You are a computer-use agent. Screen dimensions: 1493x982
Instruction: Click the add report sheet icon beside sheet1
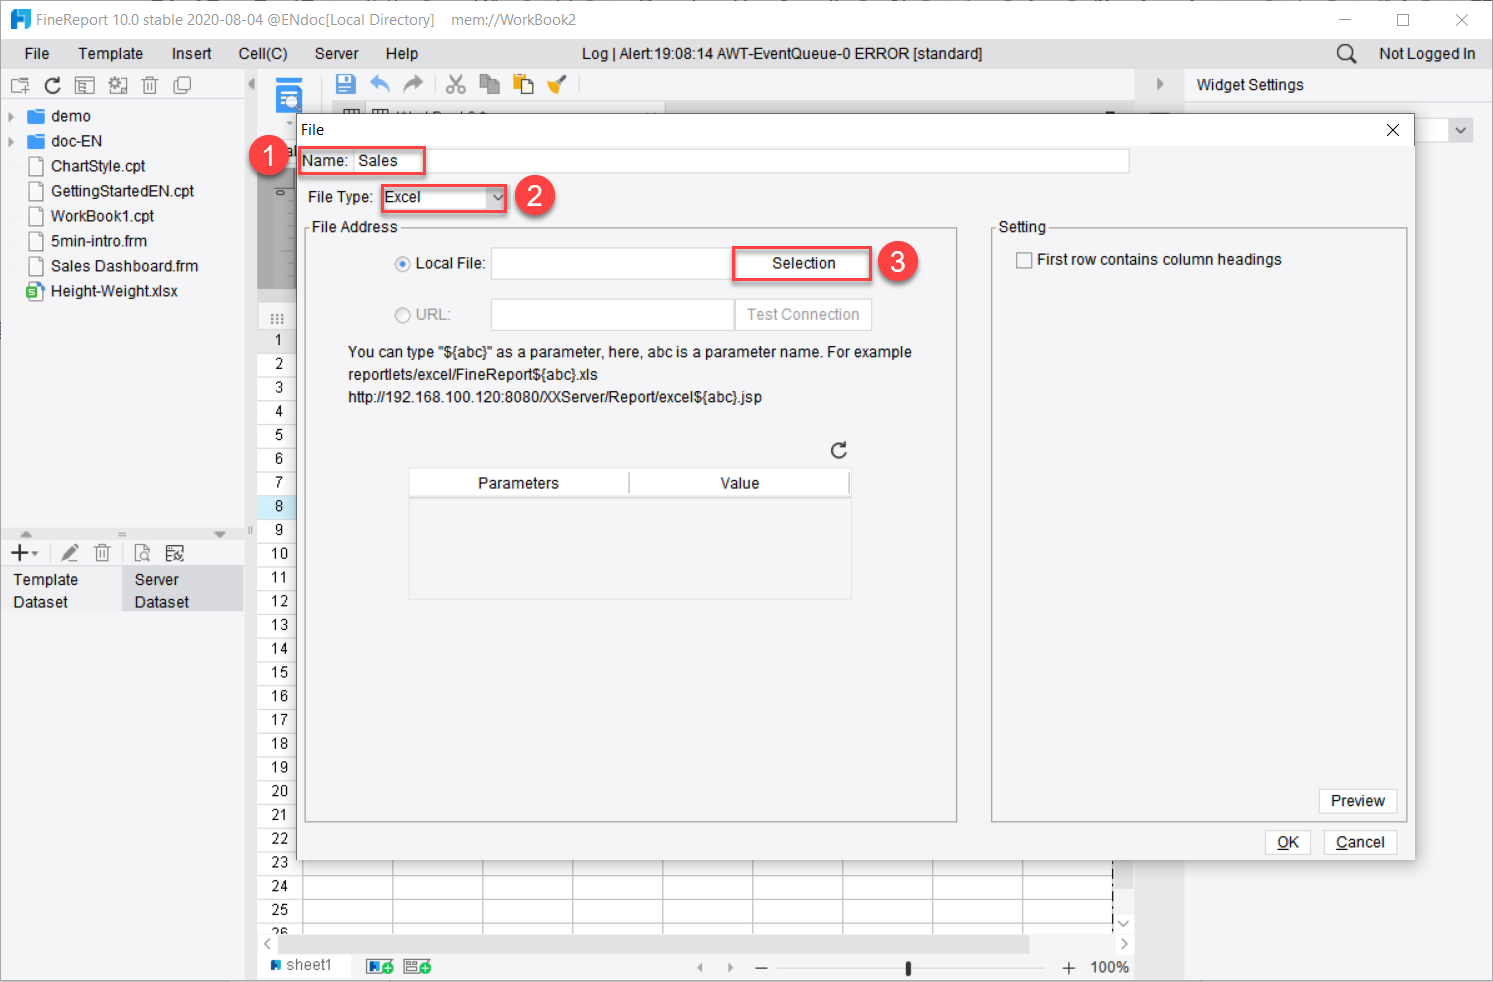[x=380, y=966]
